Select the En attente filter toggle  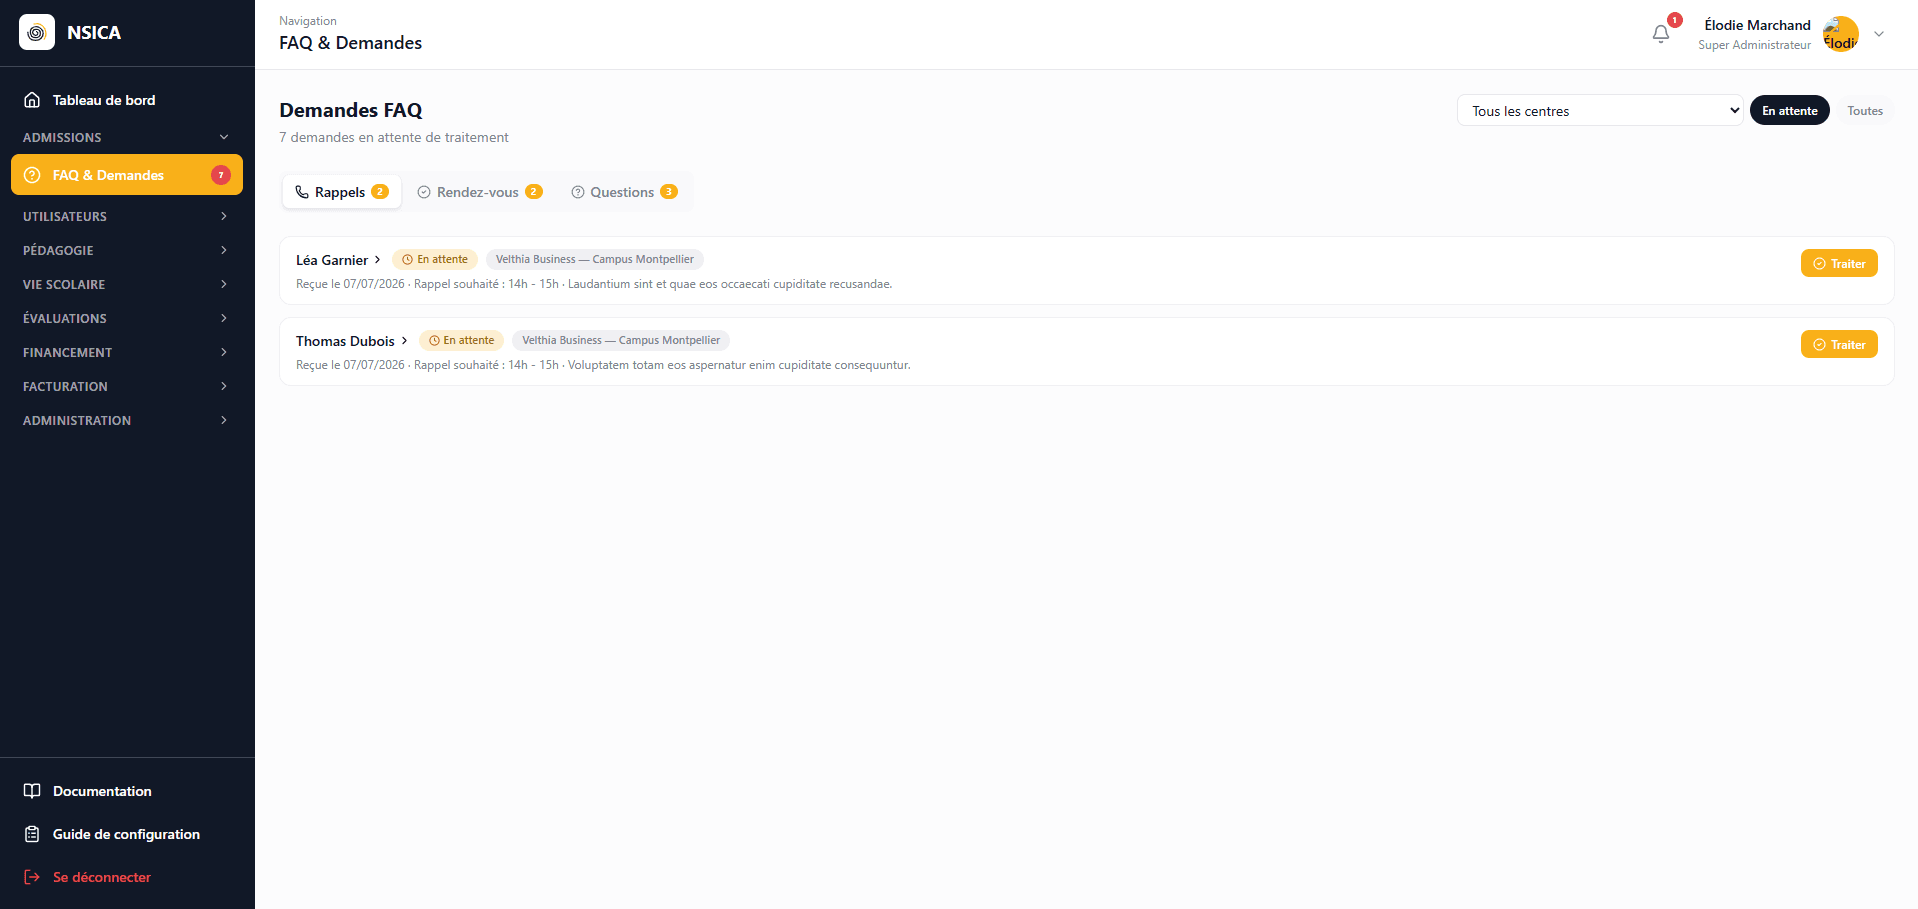(x=1789, y=110)
